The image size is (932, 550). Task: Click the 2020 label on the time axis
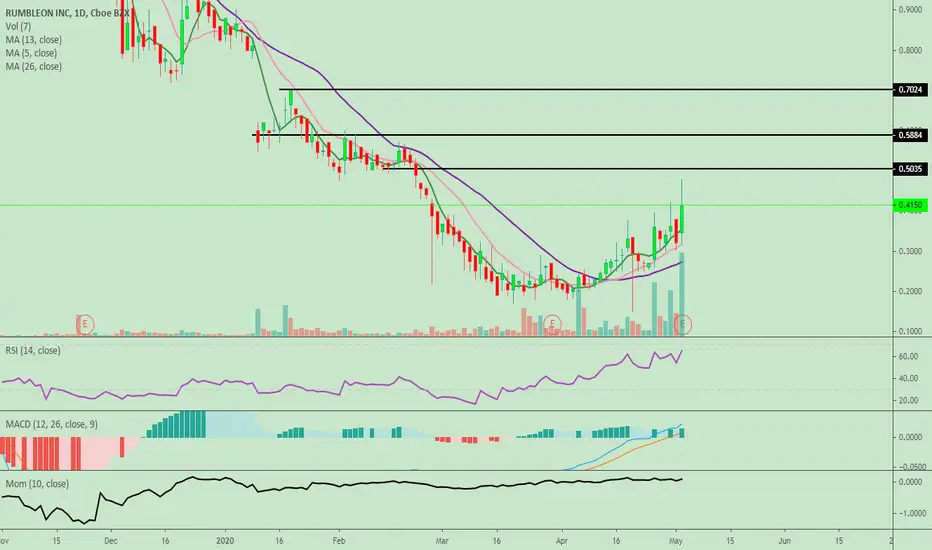(225, 541)
